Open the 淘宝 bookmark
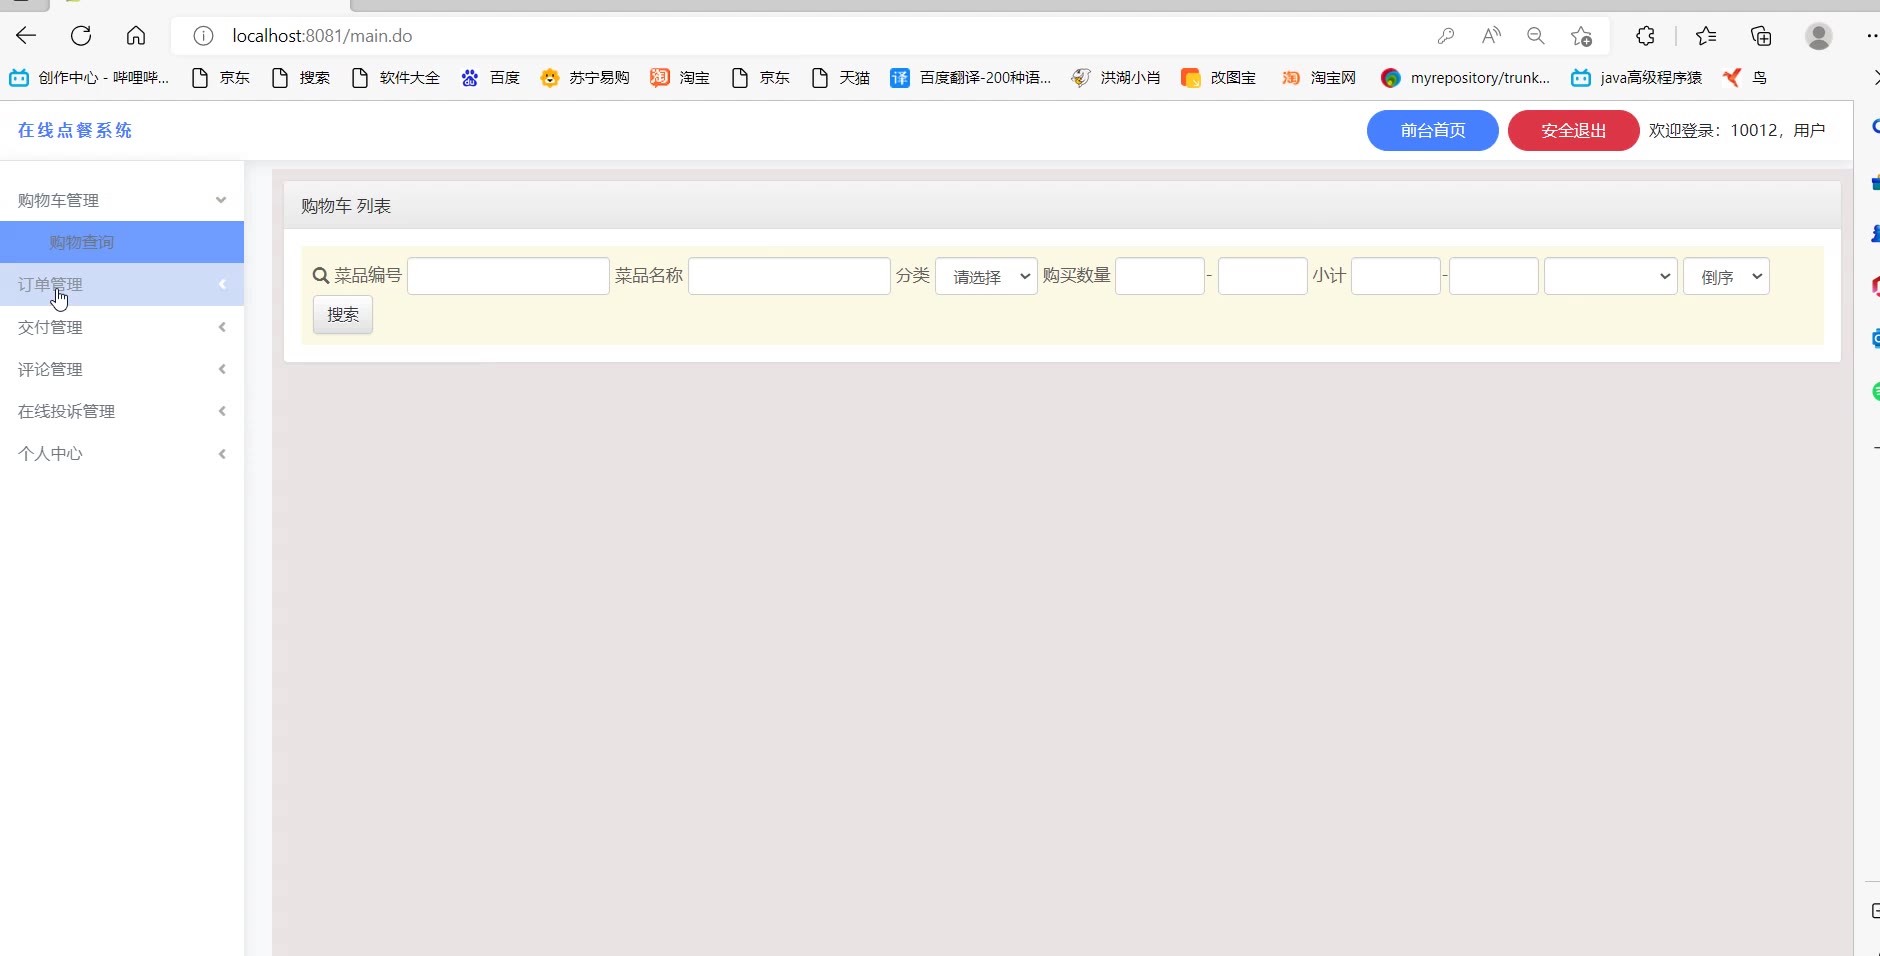This screenshot has height=956, width=1880. (680, 78)
